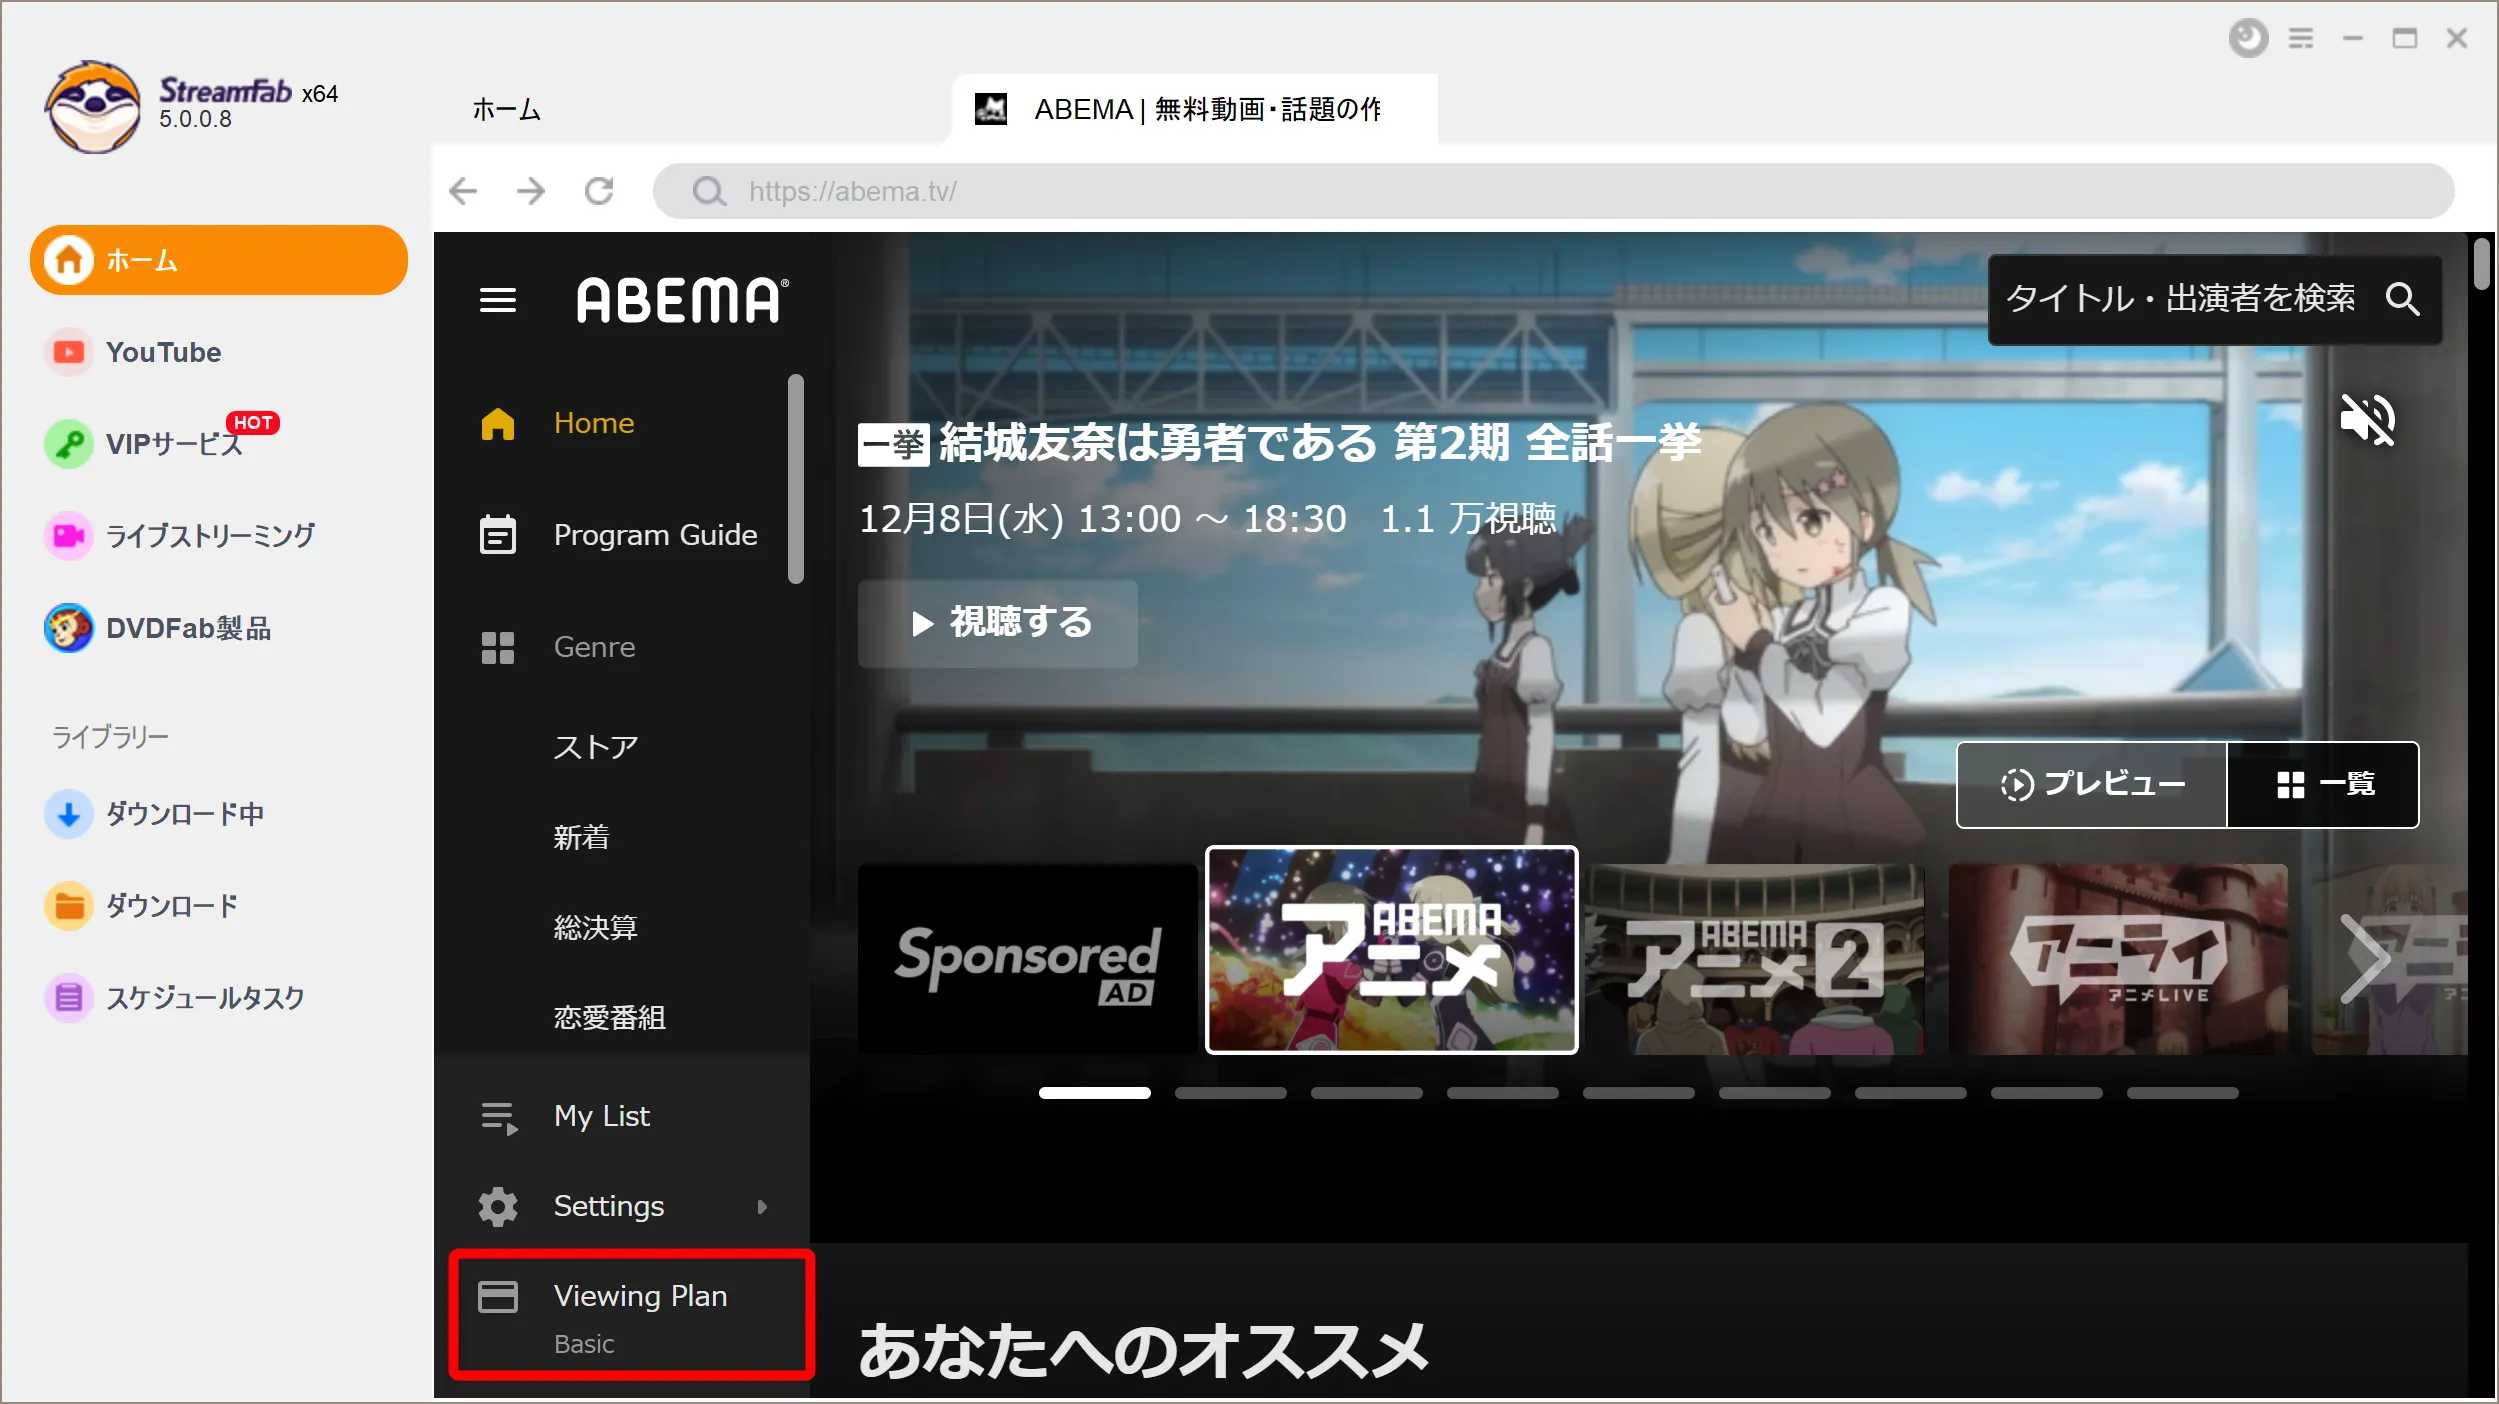
Task: Click the Program Guide calendar icon
Action: tap(498, 535)
